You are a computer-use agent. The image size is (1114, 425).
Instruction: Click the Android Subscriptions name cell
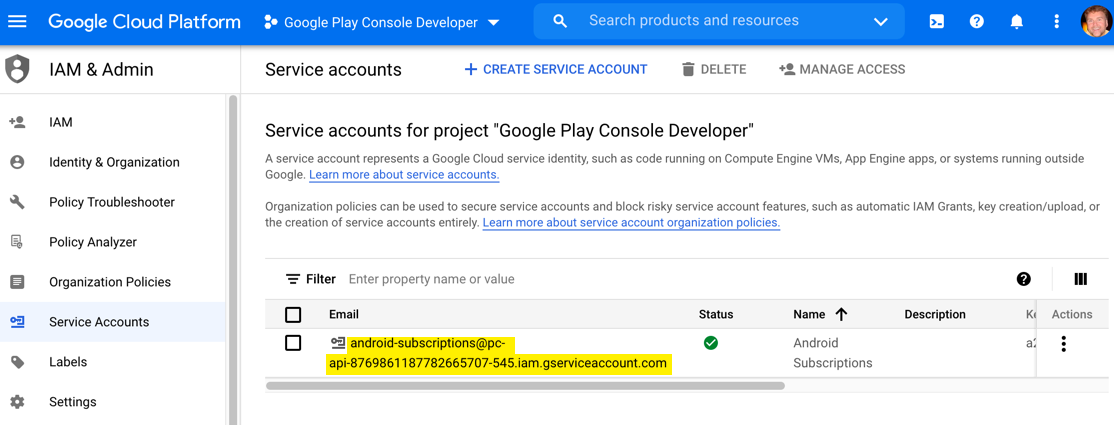point(833,353)
